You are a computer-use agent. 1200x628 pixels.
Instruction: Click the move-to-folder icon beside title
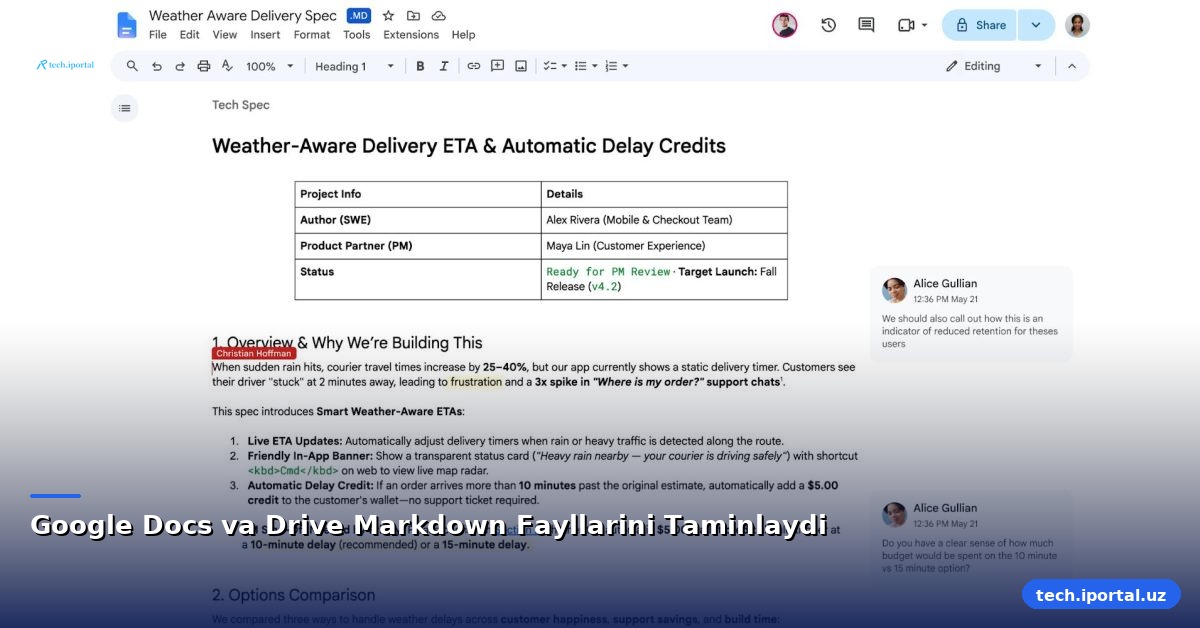click(x=413, y=16)
